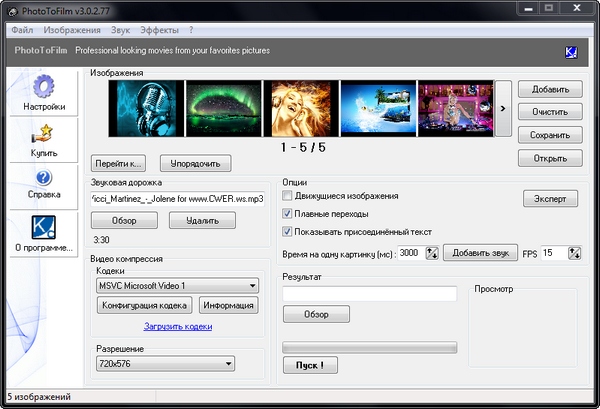600x409 pixels.
Task: Toggle Плавные переходы checkbox
Action: 288,214
